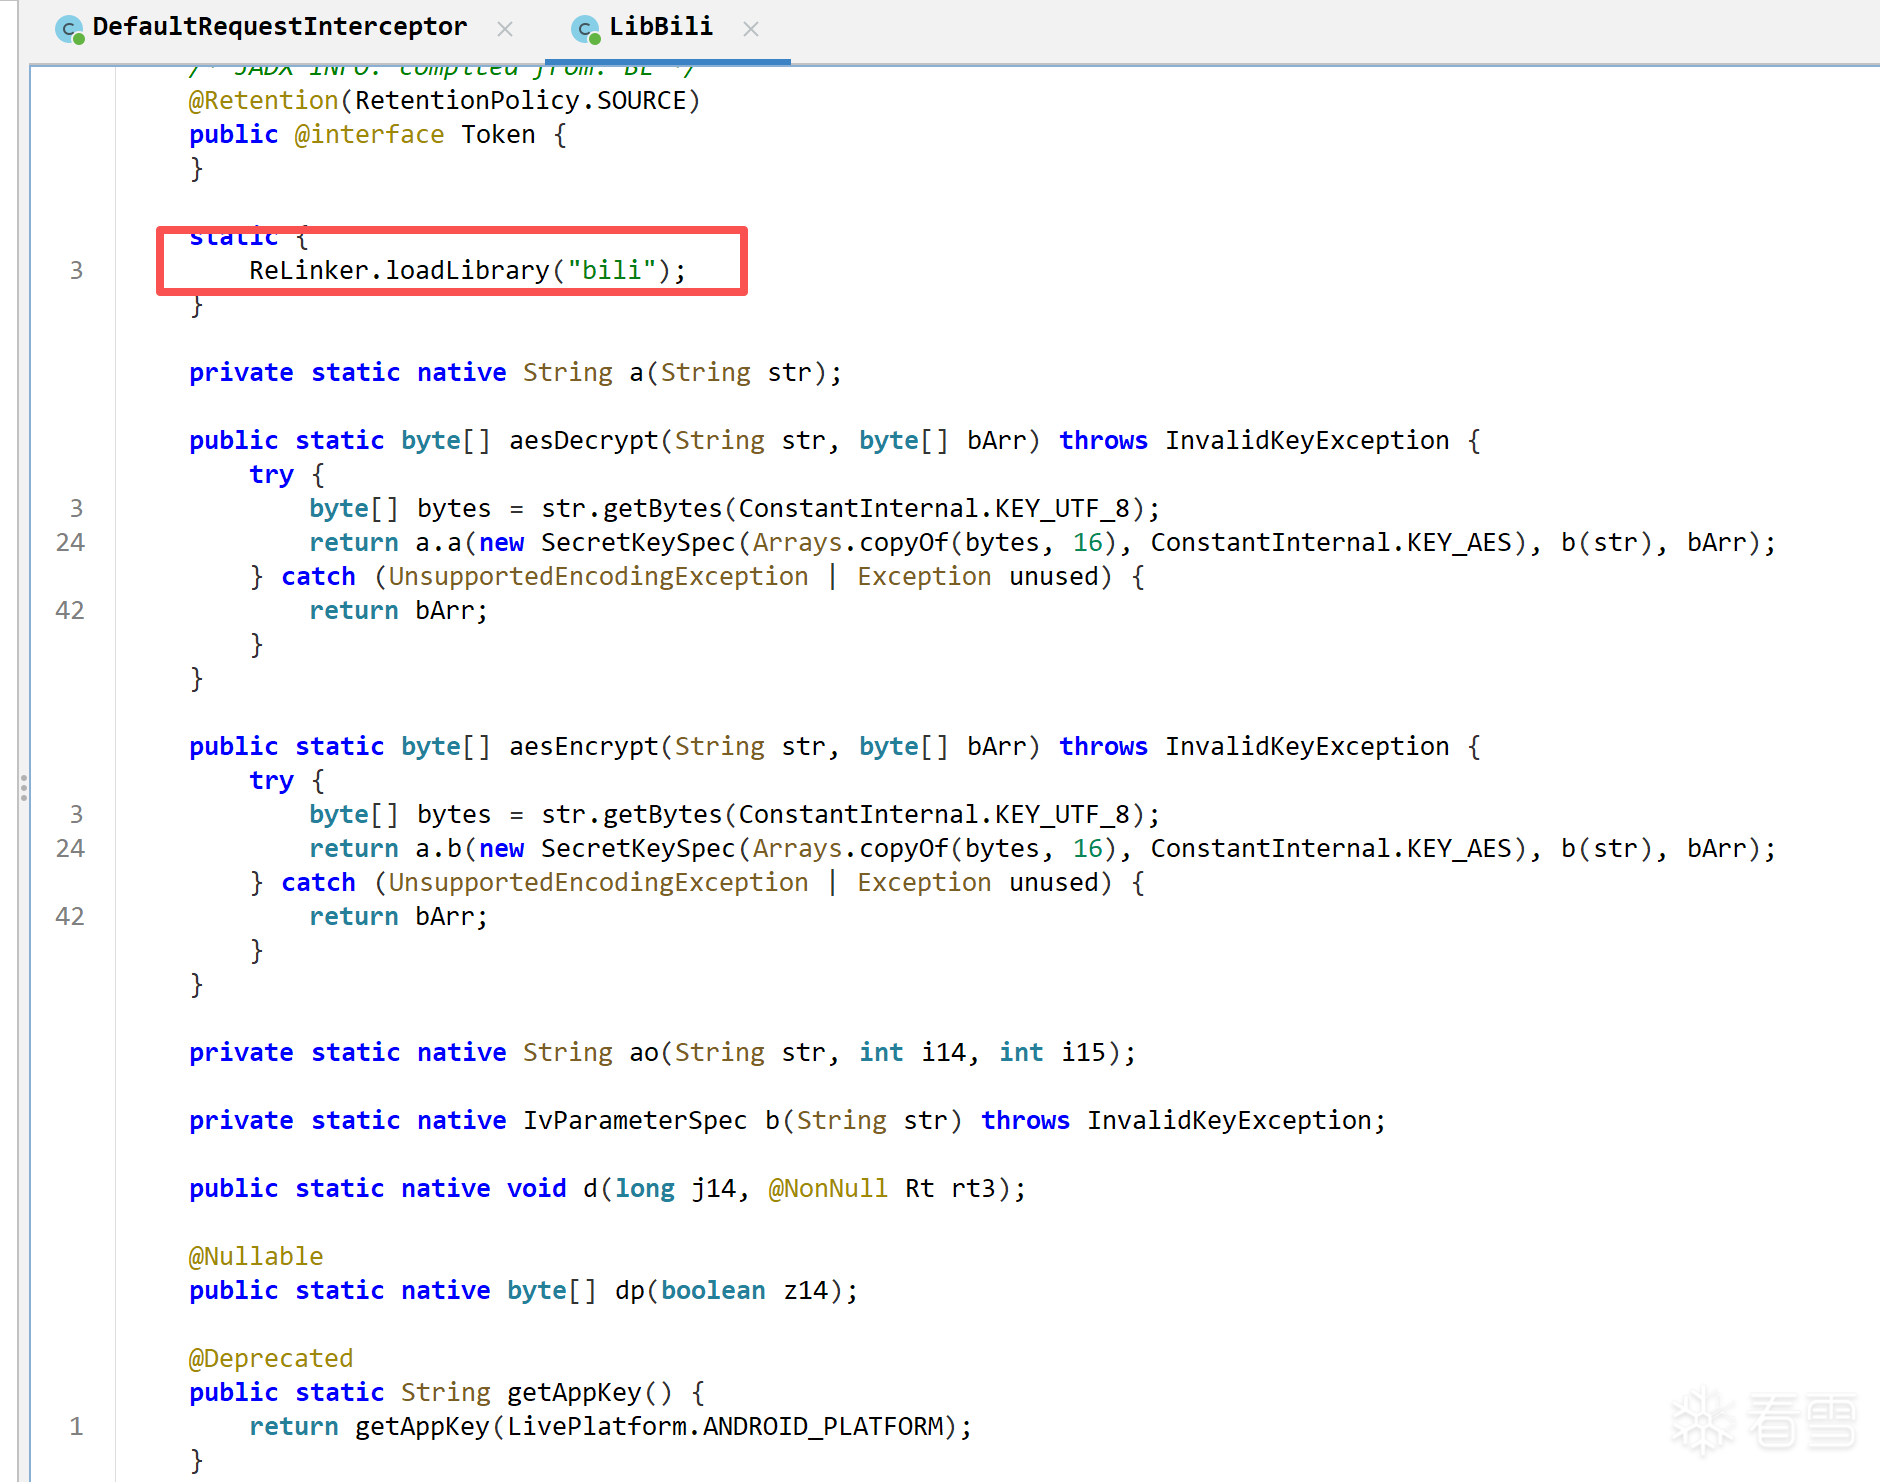Click the @NonNull annotation
Screen dimensions: 1880x1482
tap(828, 1189)
